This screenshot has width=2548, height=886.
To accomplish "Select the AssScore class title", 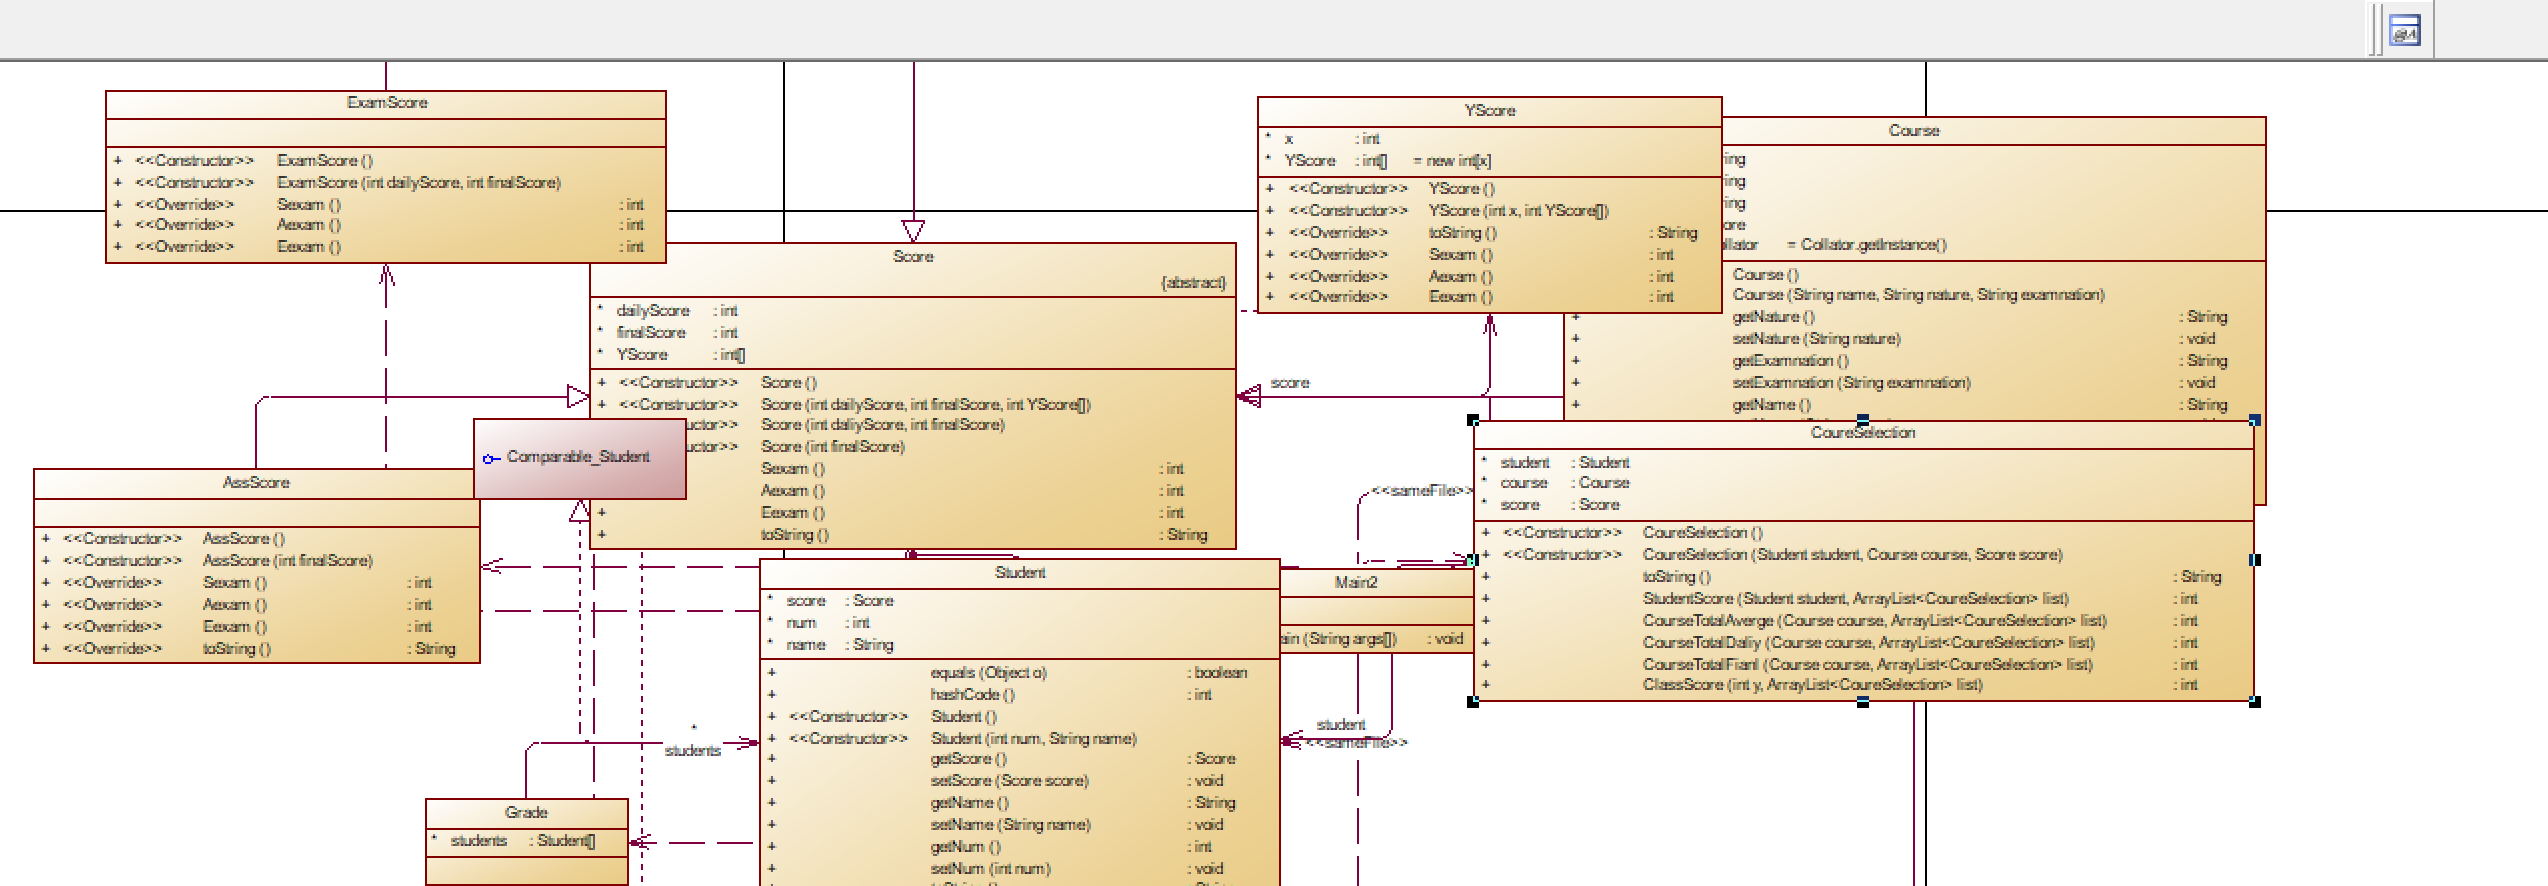I will [256, 483].
